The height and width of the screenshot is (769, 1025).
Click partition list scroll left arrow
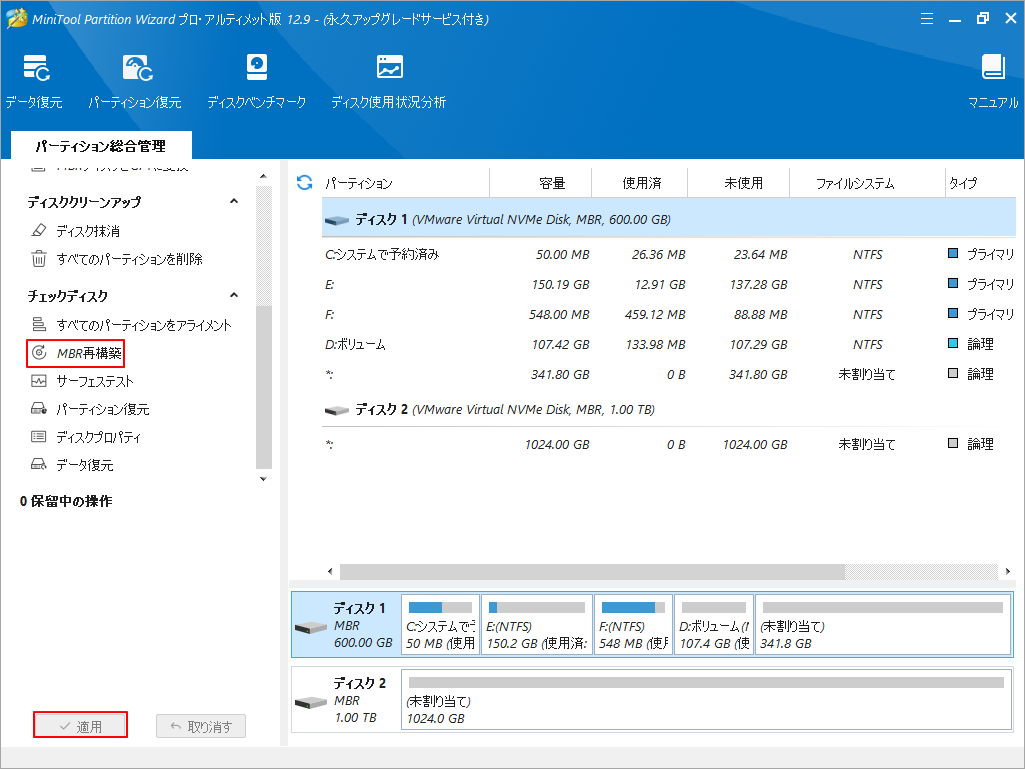tap(330, 572)
